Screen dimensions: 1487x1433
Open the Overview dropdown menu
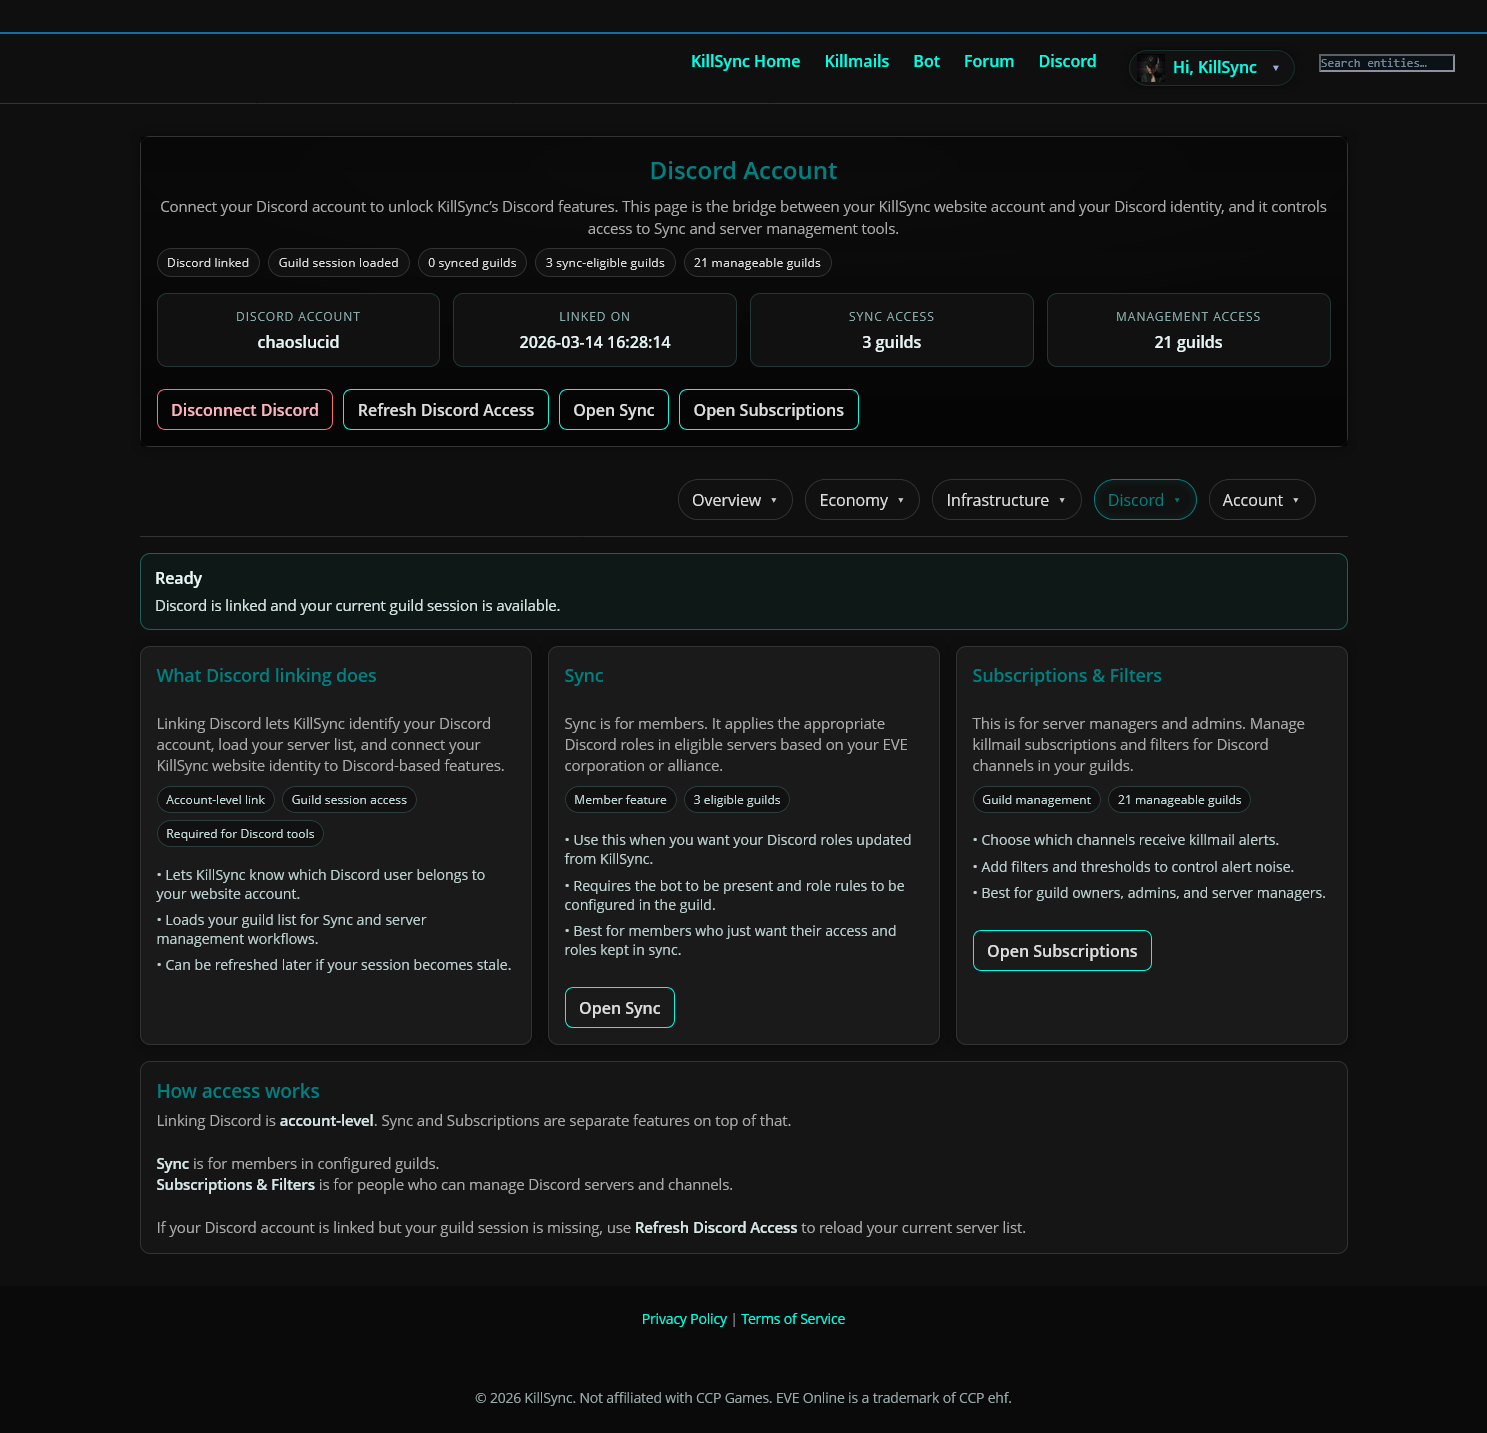pos(734,500)
